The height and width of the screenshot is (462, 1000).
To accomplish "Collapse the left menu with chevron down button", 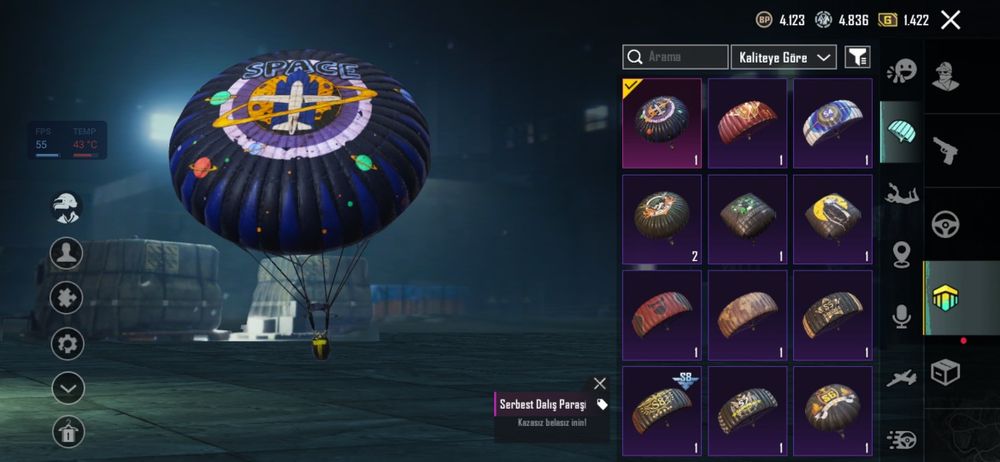I will [68, 388].
